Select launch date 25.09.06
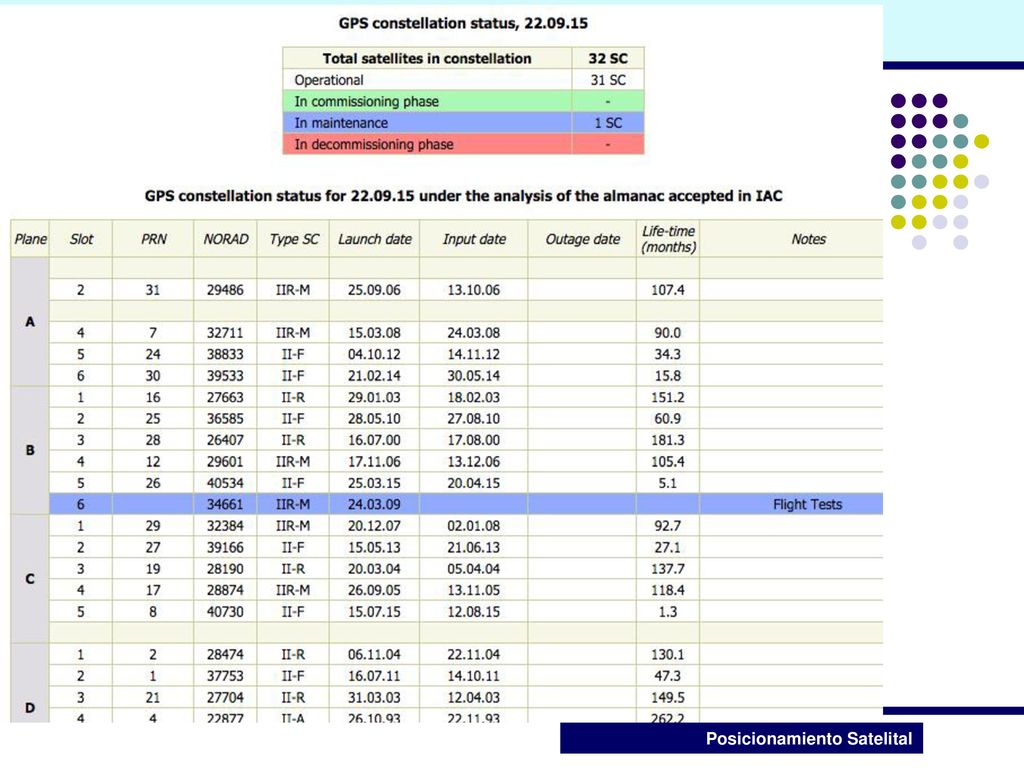 click(x=374, y=290)
